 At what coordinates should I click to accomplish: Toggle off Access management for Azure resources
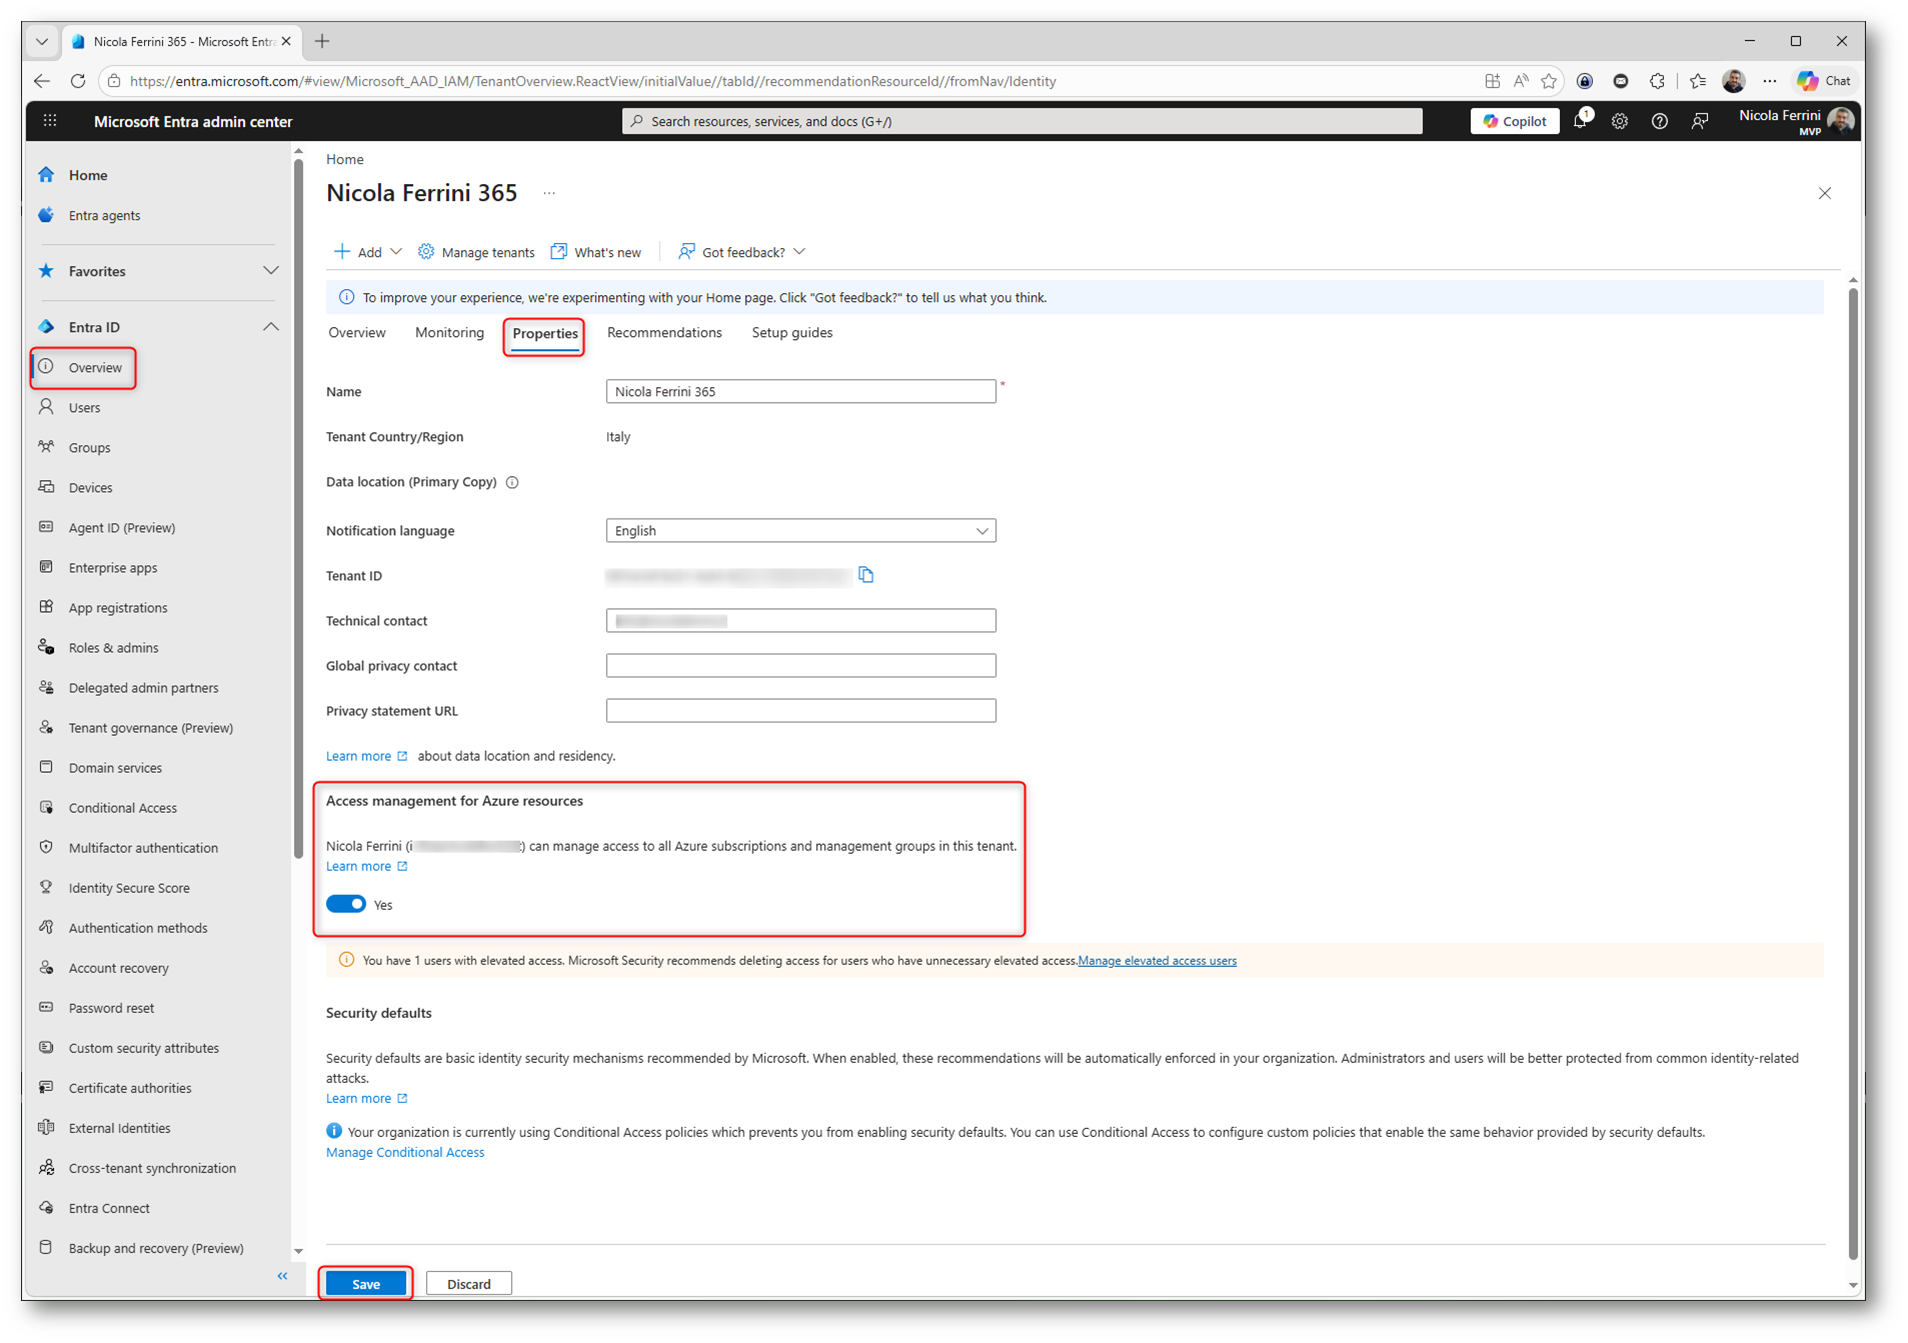(x=346, y=904)
